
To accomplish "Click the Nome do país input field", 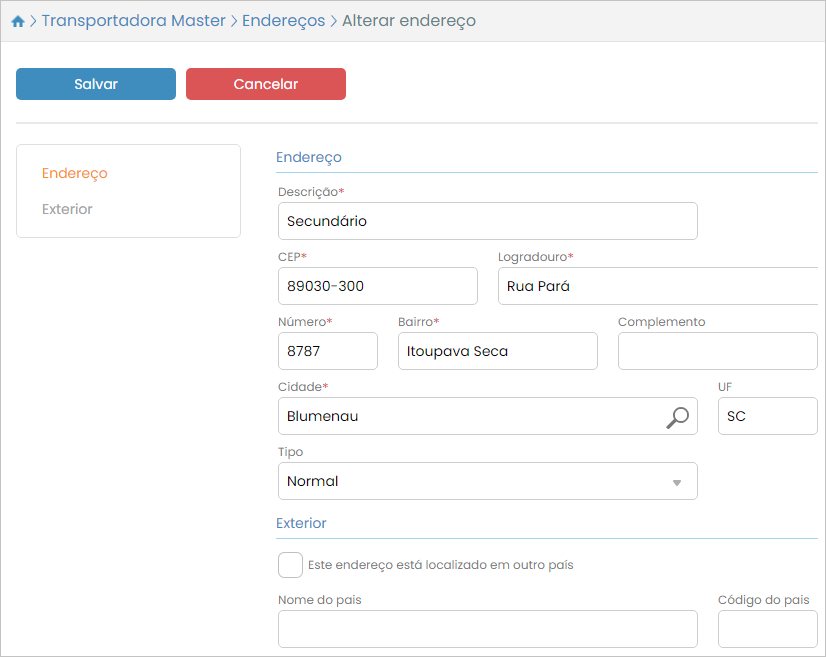I will click(x=486, y=629).
